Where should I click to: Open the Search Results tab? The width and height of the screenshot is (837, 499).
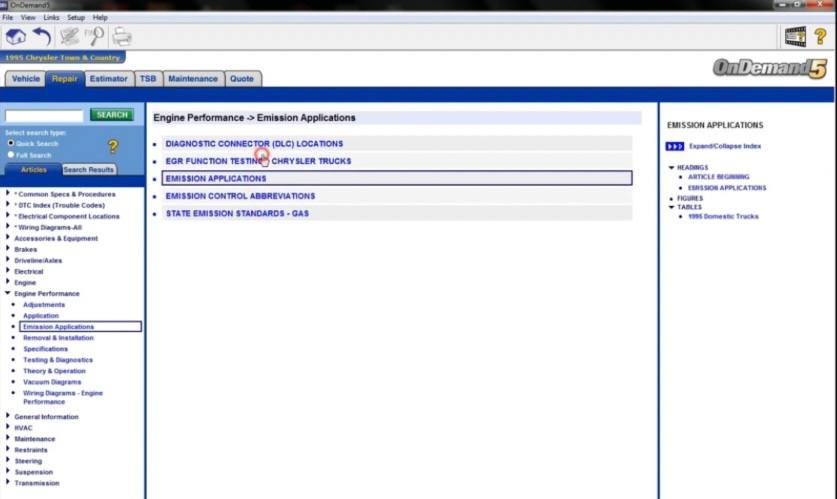(89, 170)
